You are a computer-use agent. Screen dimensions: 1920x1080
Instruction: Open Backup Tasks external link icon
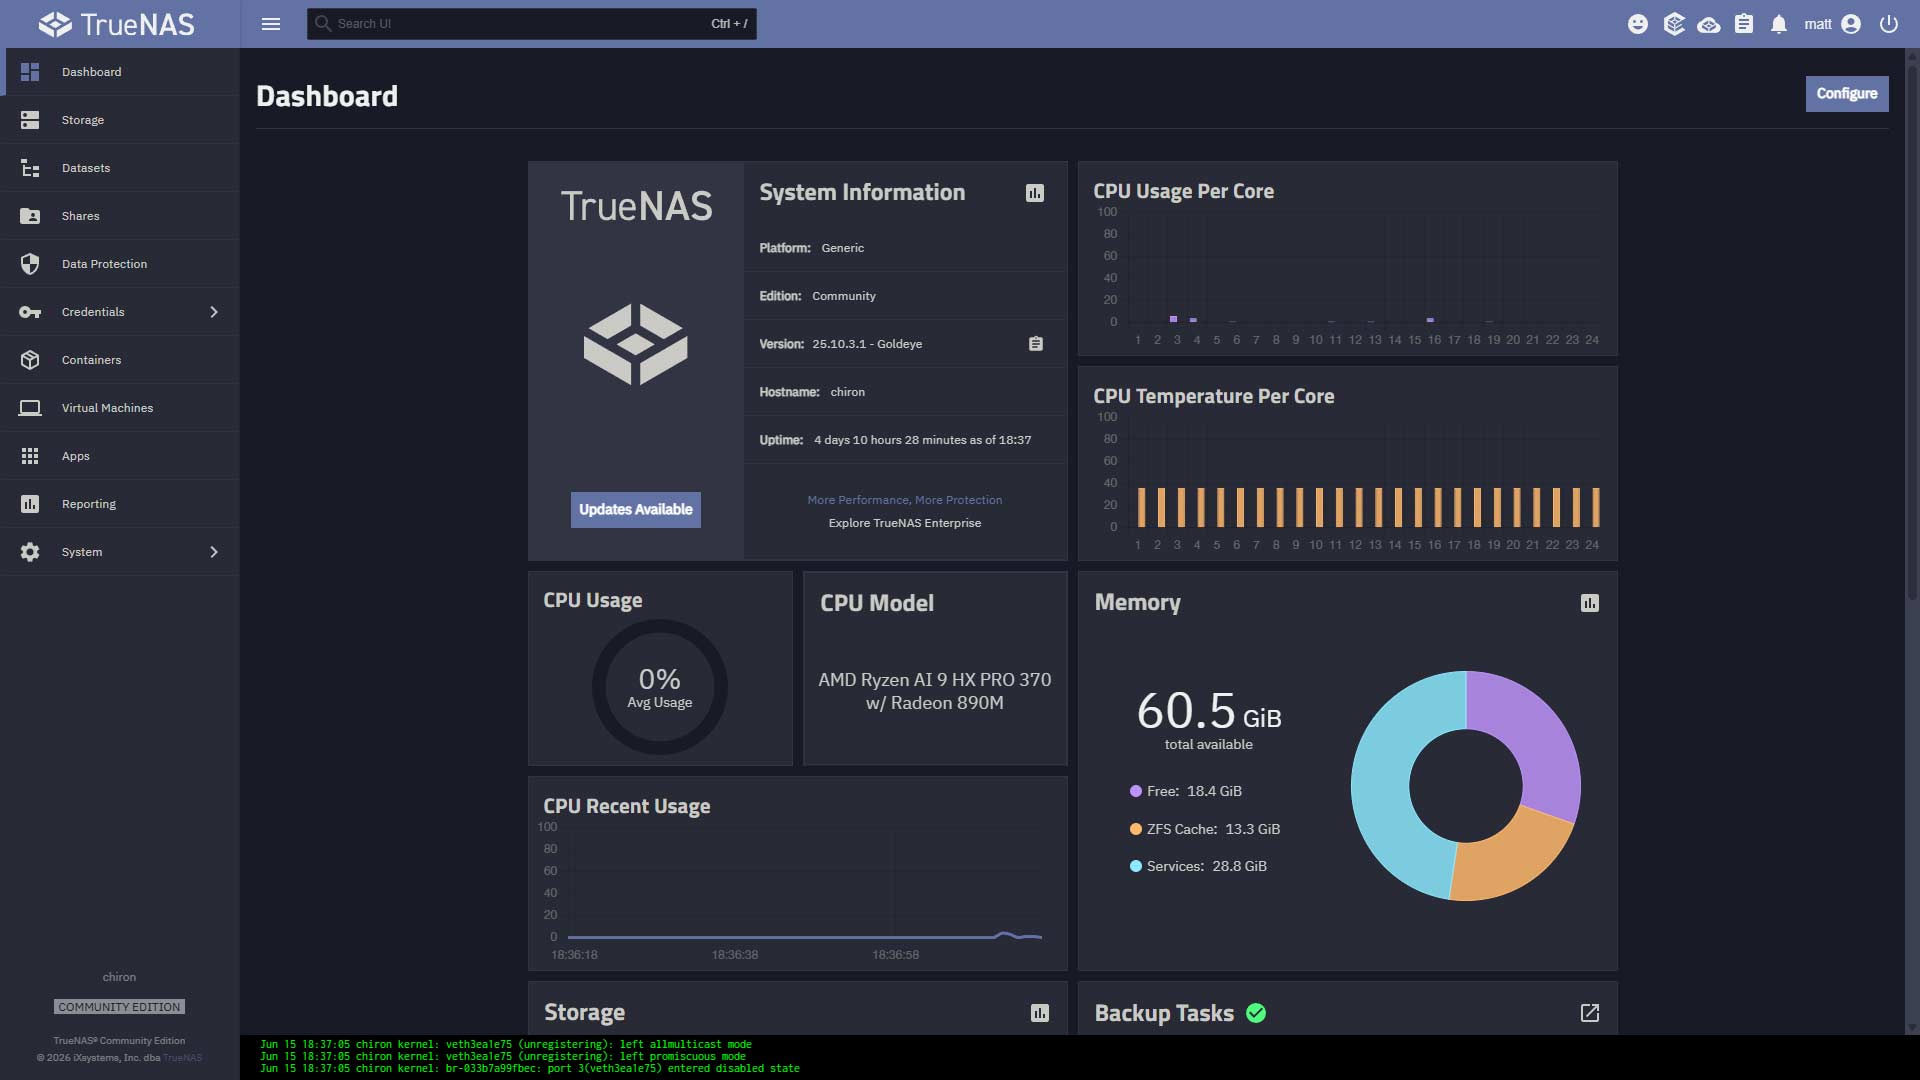click(1590, 1013)
